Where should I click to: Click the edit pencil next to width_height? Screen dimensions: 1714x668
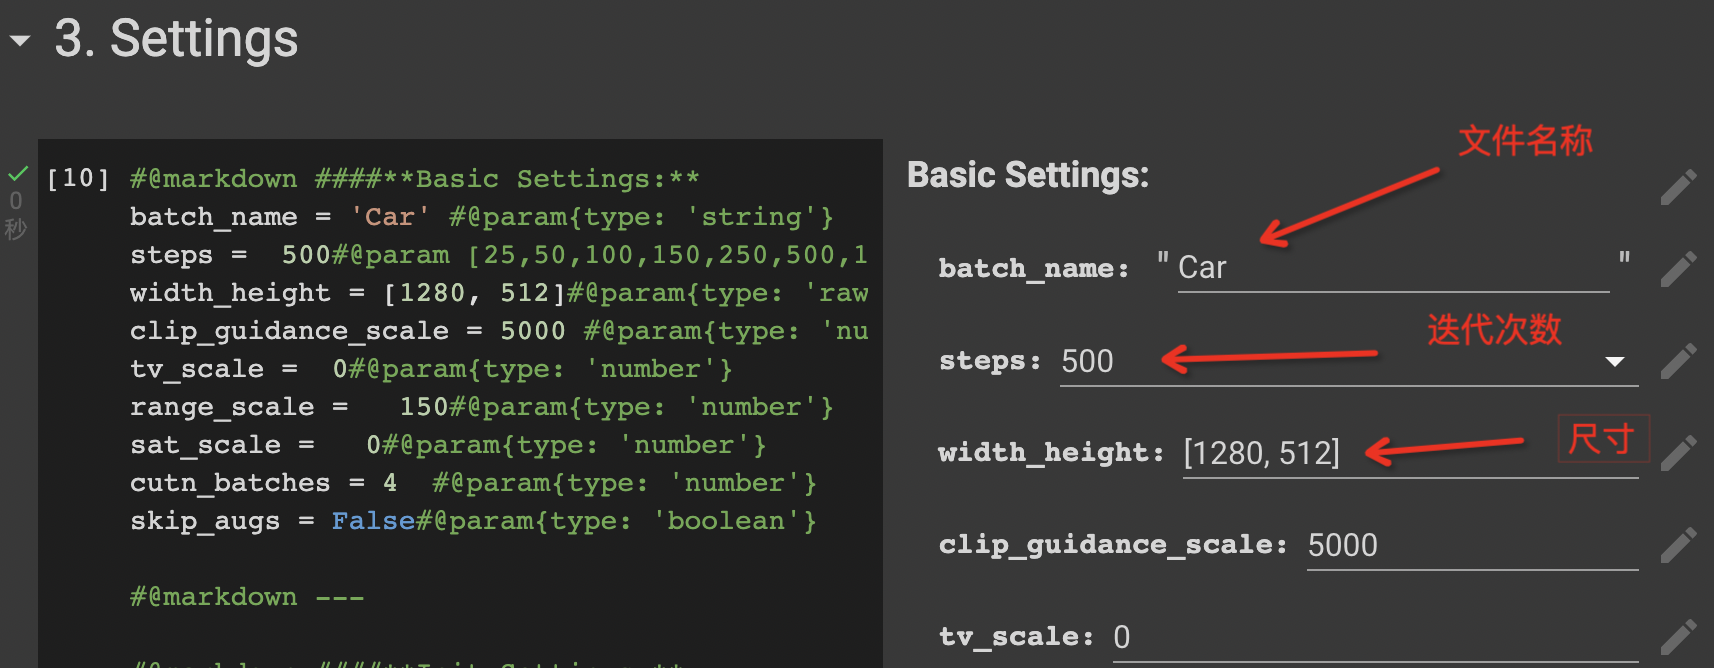coord(1678,453)
